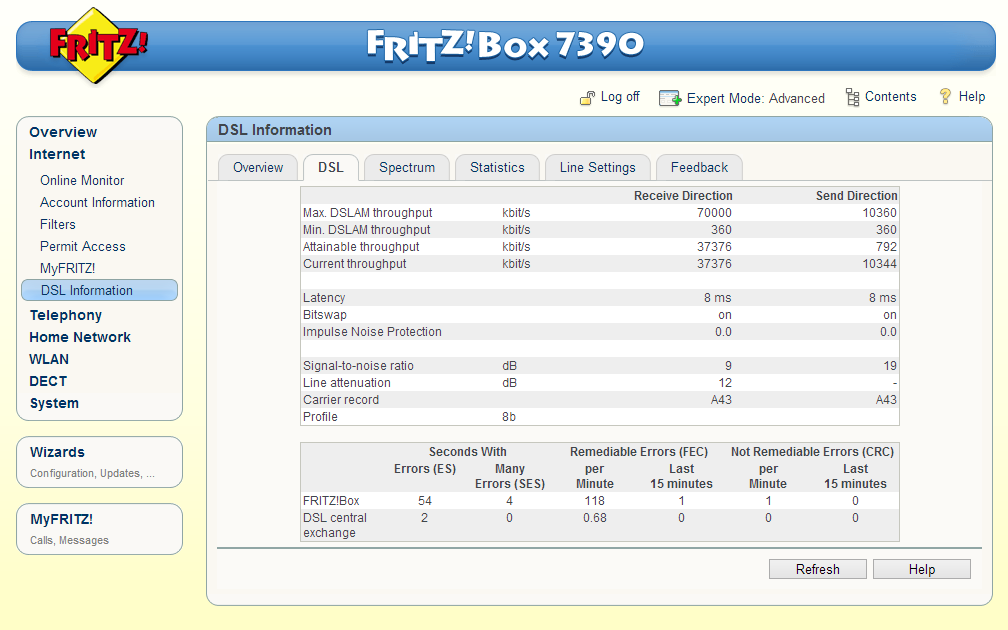Open the System menu
Viewport: 1008px width, 630px height.
[54, 403]
